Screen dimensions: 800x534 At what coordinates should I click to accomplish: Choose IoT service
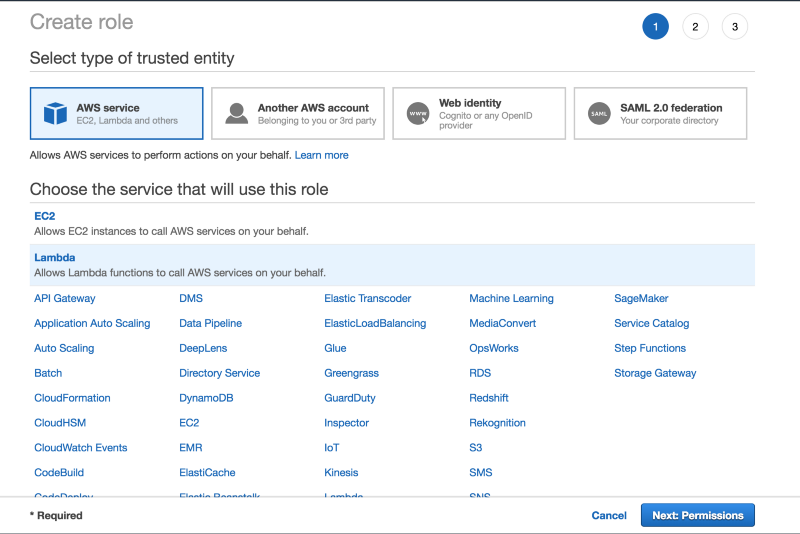[x=332, y=448]
